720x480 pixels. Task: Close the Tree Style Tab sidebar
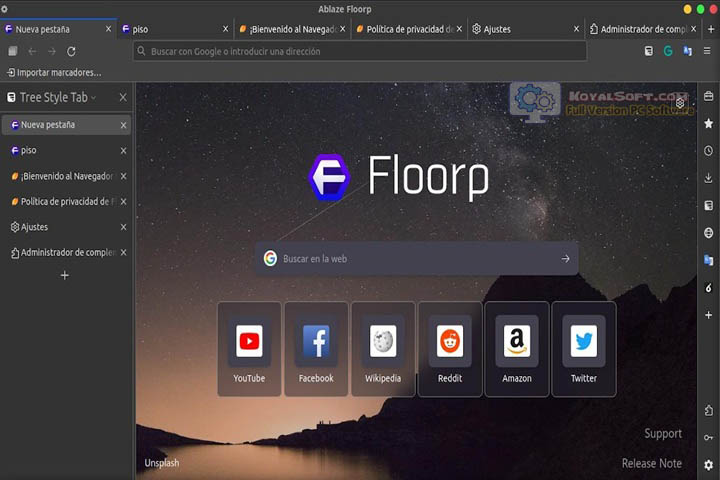click(123, 97)
